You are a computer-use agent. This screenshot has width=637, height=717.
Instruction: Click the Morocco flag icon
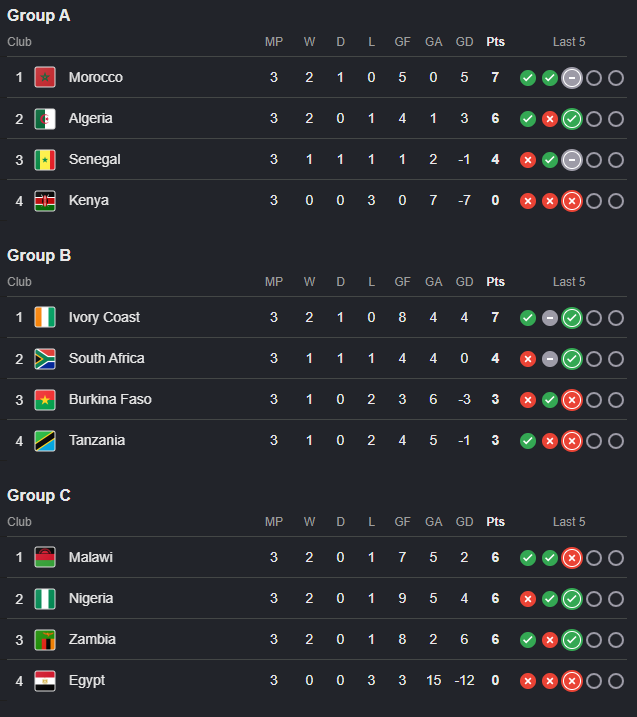point(45,77)
